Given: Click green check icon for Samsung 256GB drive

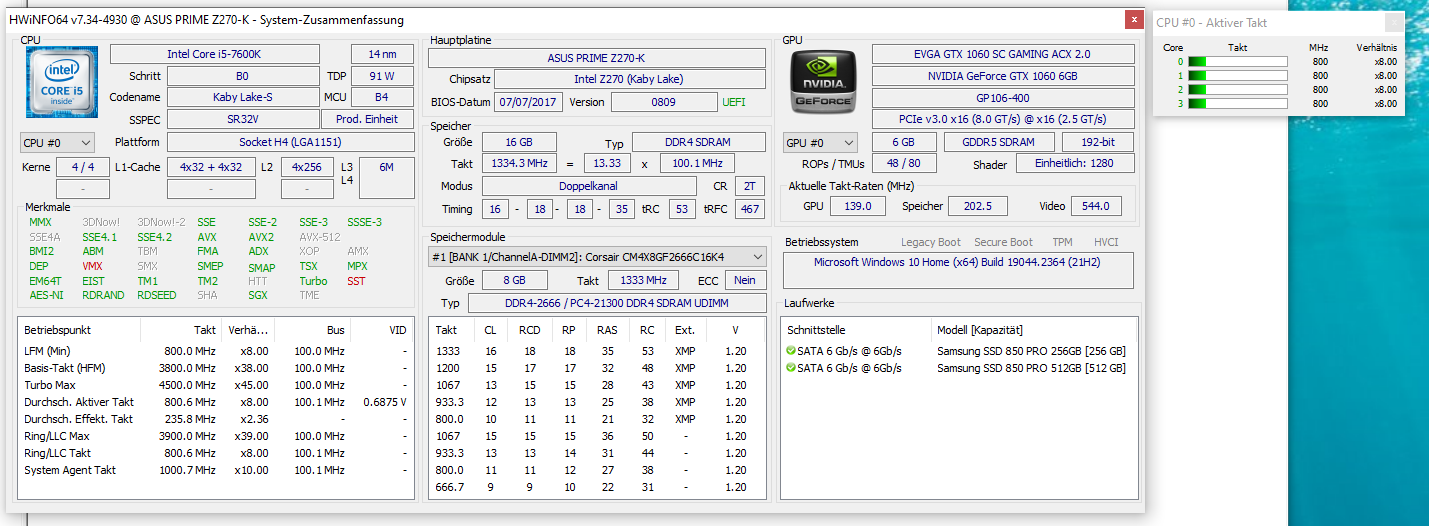Looking at the screenshot, I should point(791,351).
